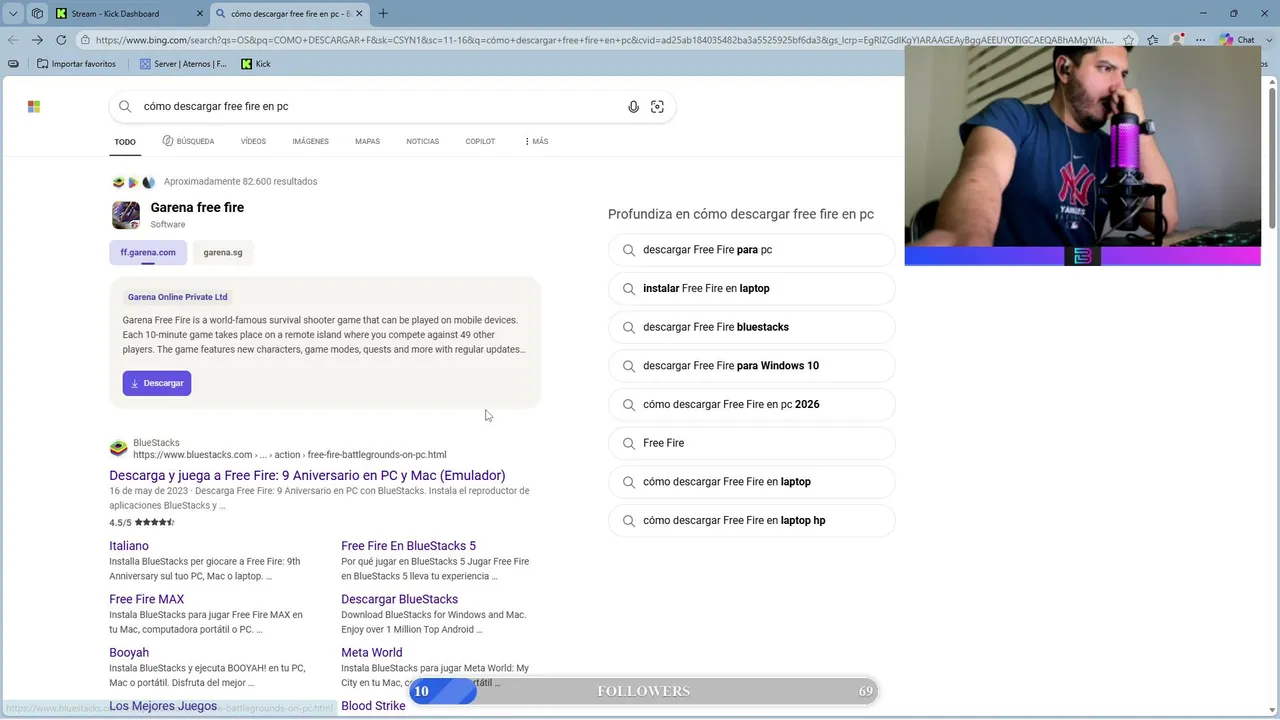Open Descarga y juega a Free Fire result
The image size is (1280, 720).
click(307, 475)
